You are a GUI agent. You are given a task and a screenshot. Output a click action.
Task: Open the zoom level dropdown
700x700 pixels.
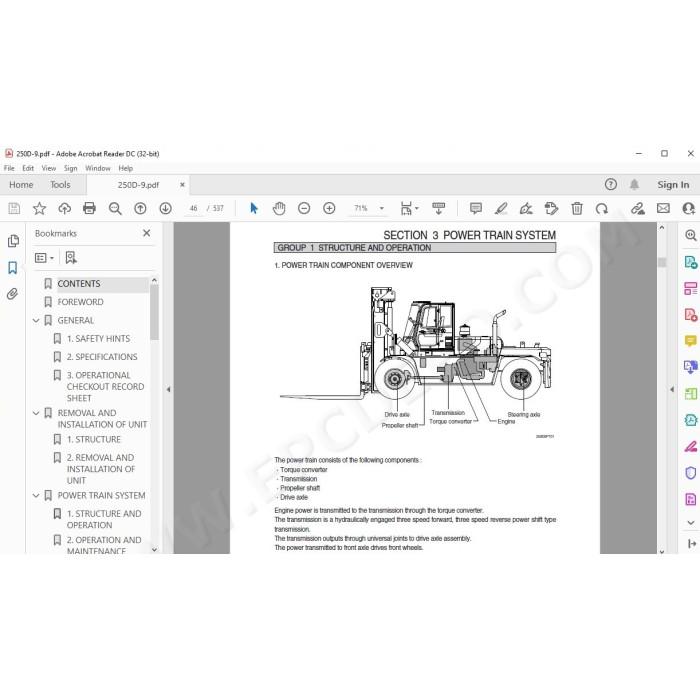pyautogui.click(x=382, y=208)
